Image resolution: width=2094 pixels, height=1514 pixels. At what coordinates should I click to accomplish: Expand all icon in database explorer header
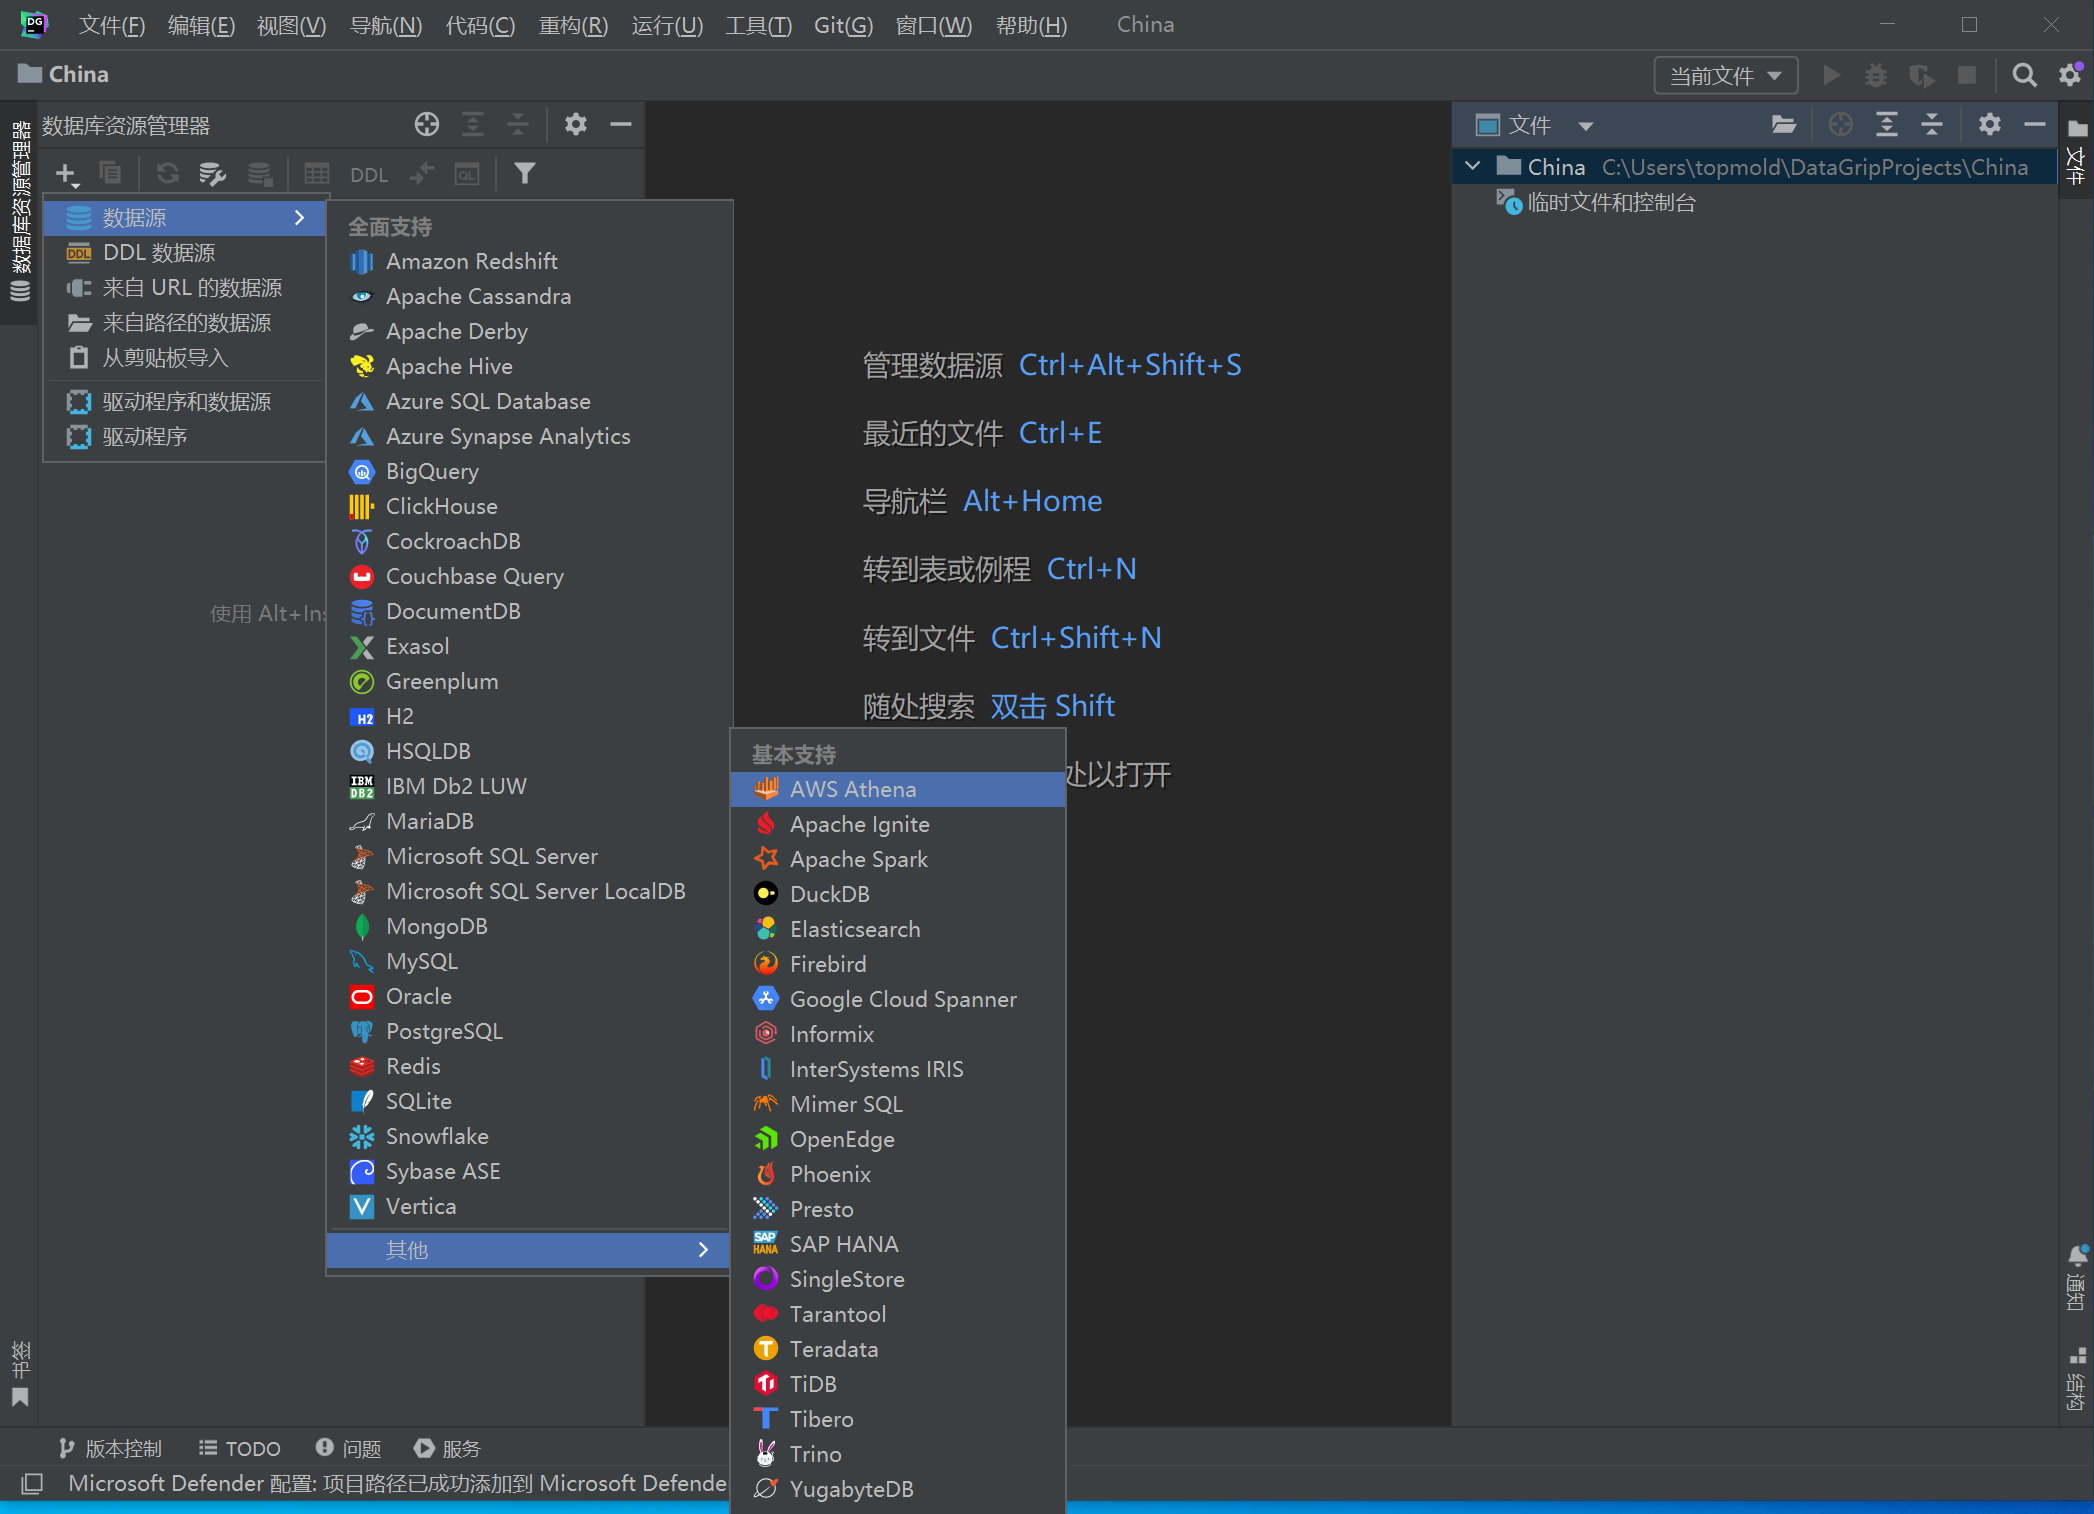tap(473, 124)
